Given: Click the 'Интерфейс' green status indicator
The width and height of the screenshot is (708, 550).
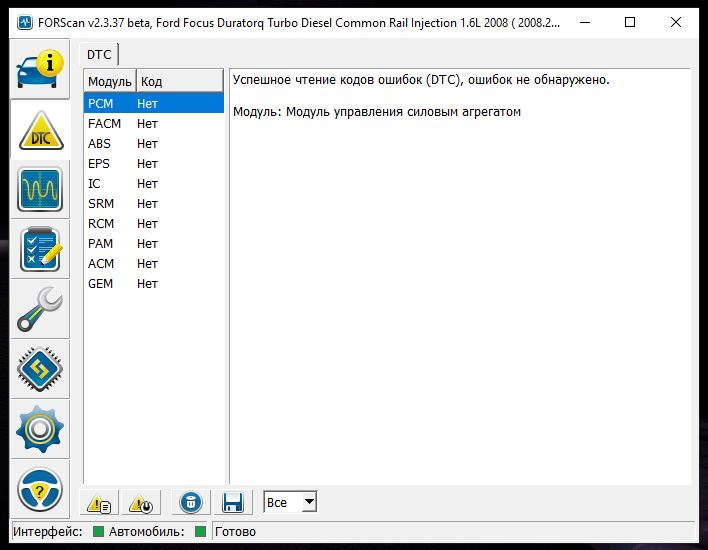Looking at the screenshot, I should (x=98, y=531).
